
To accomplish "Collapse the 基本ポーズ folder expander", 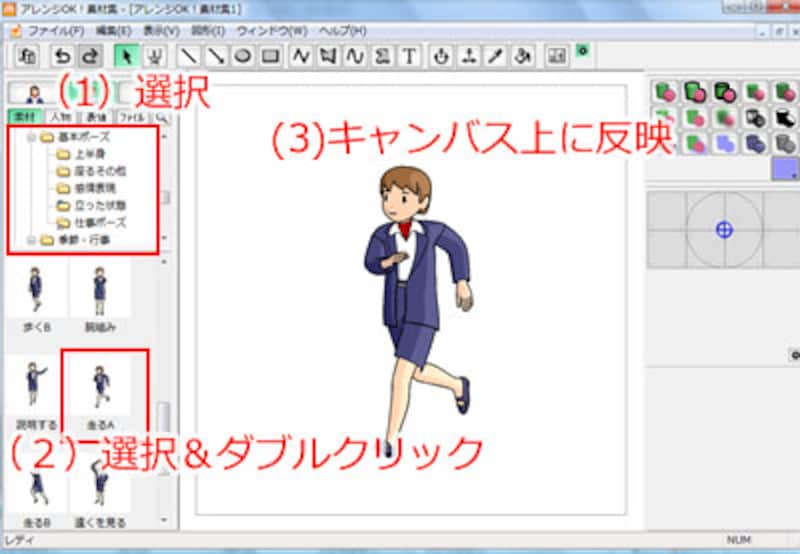I will coord(32,137).
